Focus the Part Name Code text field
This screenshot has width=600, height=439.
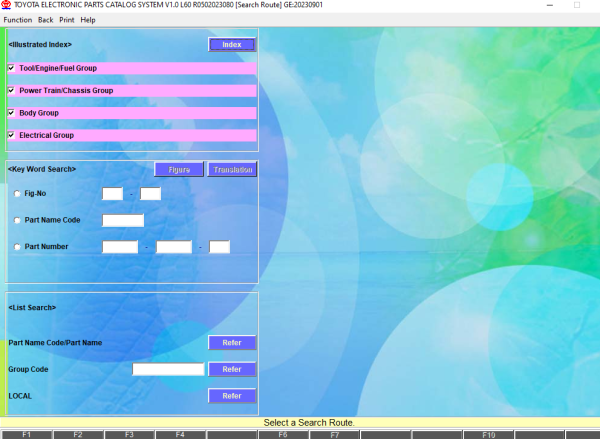coord(123,220)
